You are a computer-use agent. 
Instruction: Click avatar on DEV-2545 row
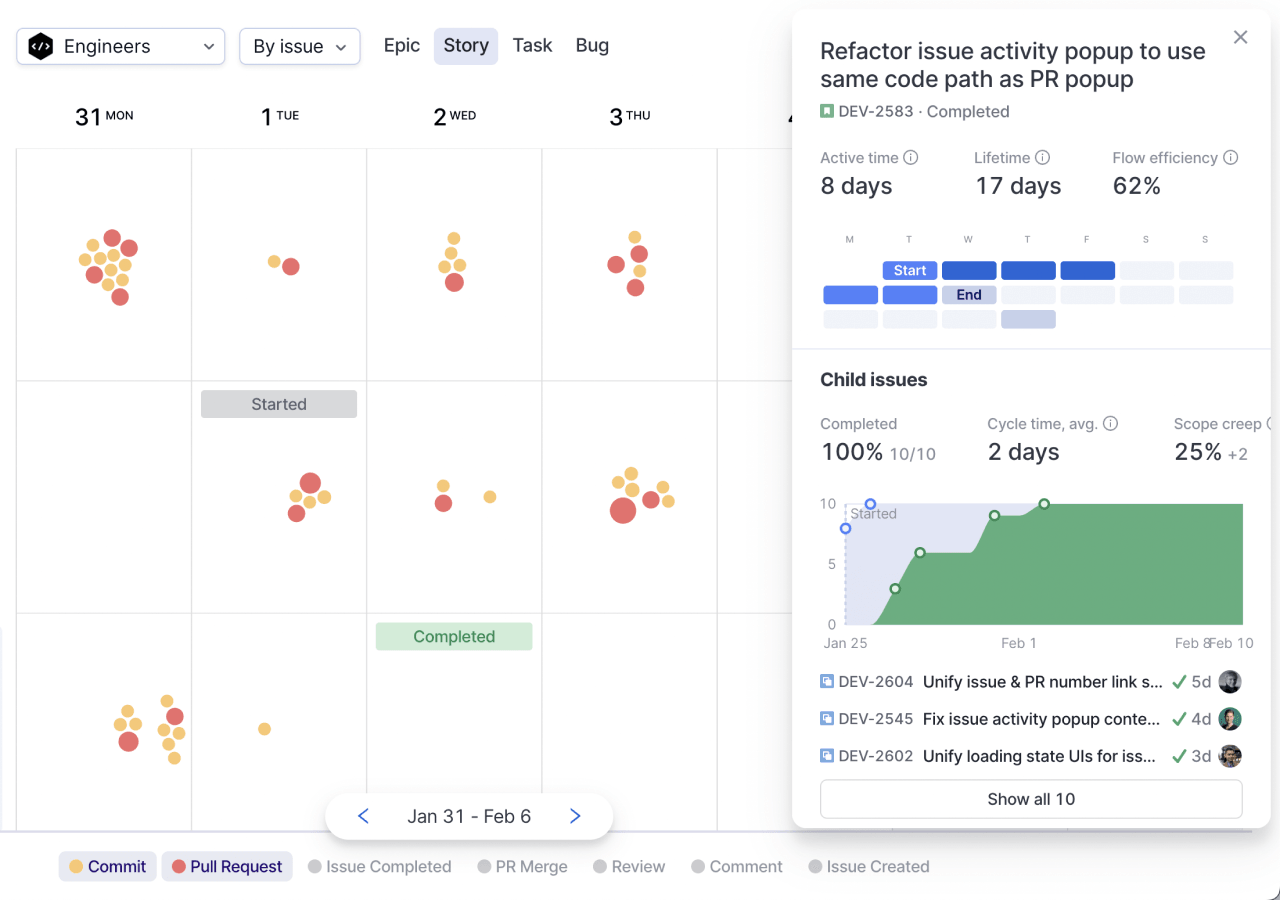[1230, 719]
